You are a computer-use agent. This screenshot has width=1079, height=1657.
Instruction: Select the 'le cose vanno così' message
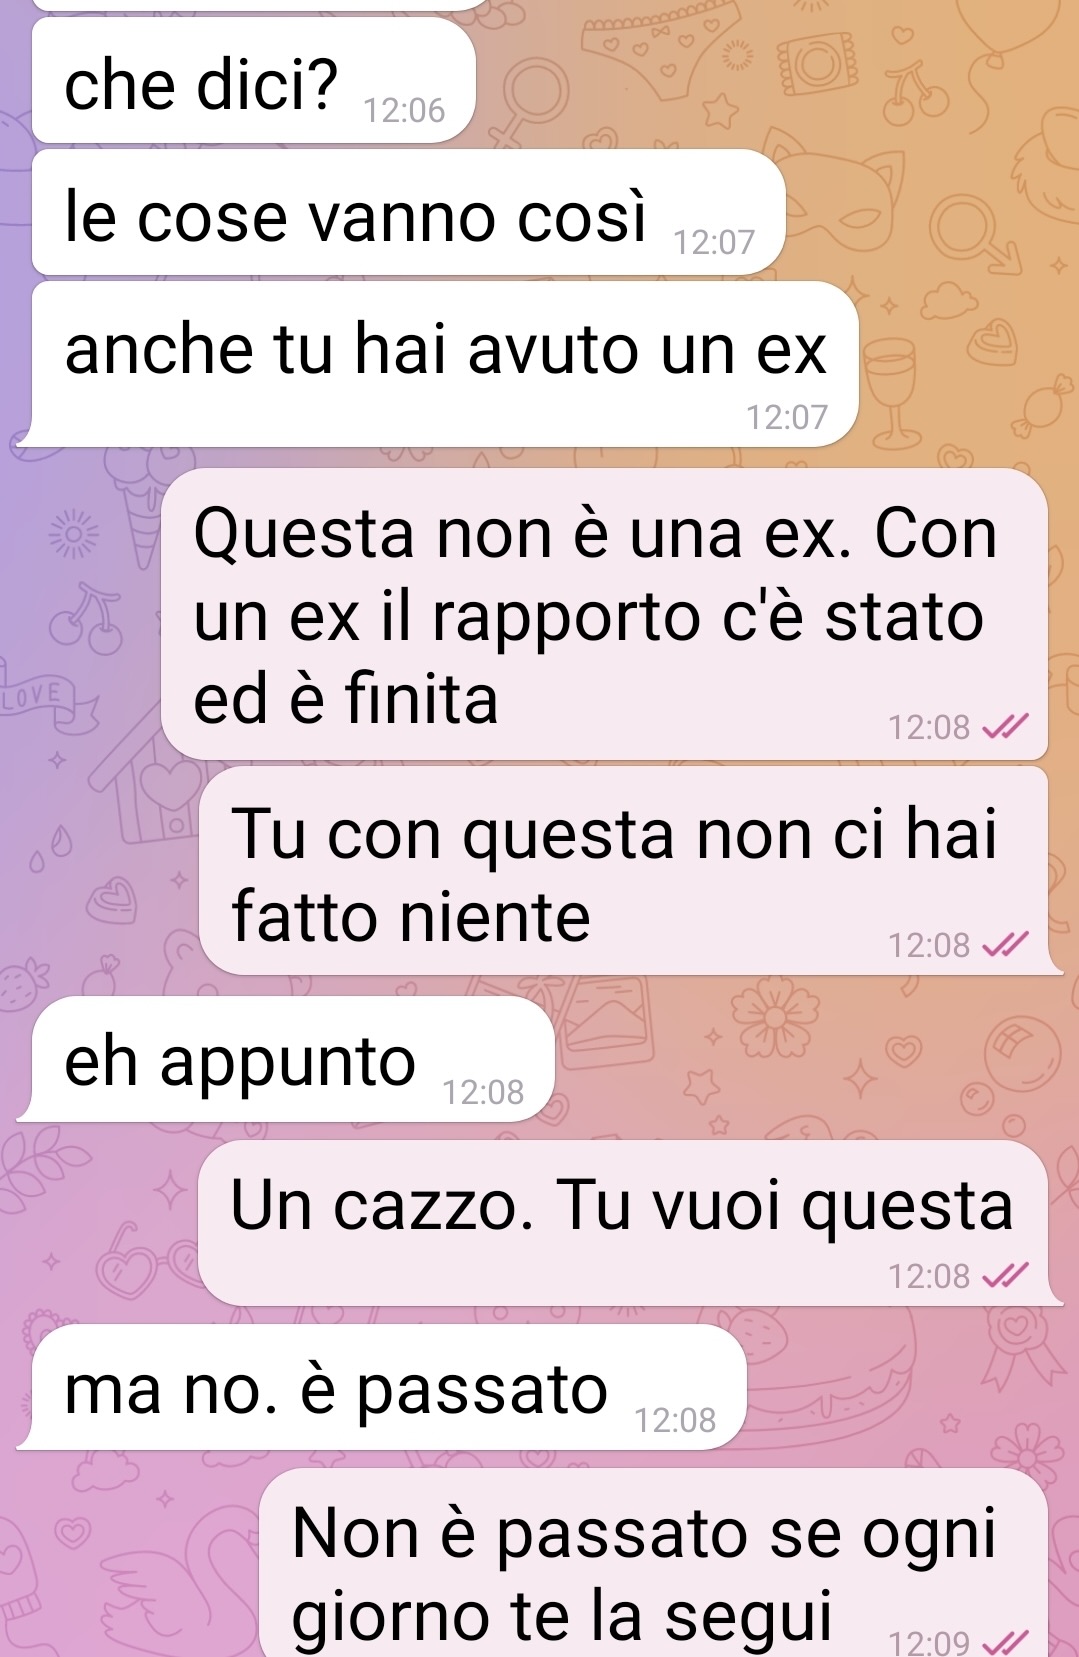(408, 212)
